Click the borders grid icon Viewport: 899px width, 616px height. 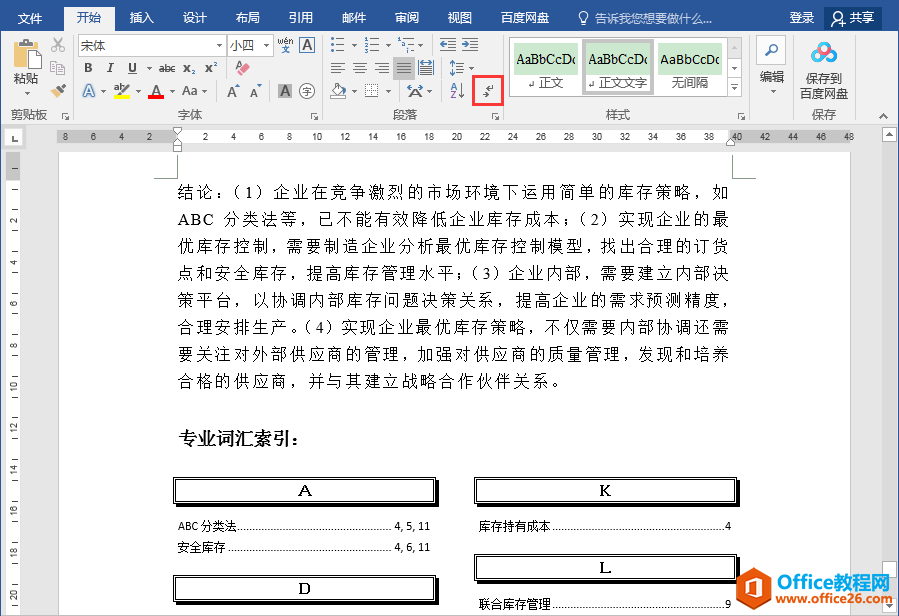(x=372, y=91)
